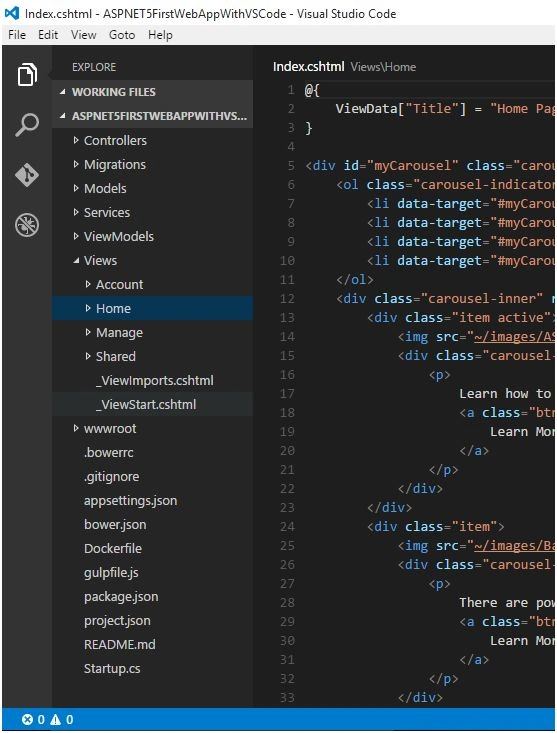Open the Debug bug icon in activity bar
The width and height of the screenshot is (557, 733).
click(27, 225)
